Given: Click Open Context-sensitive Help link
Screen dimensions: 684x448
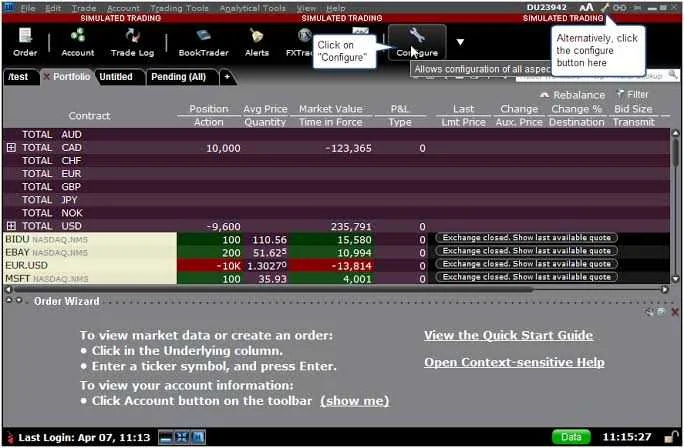Looking at the screenshot, I should (x=514, y=362).
